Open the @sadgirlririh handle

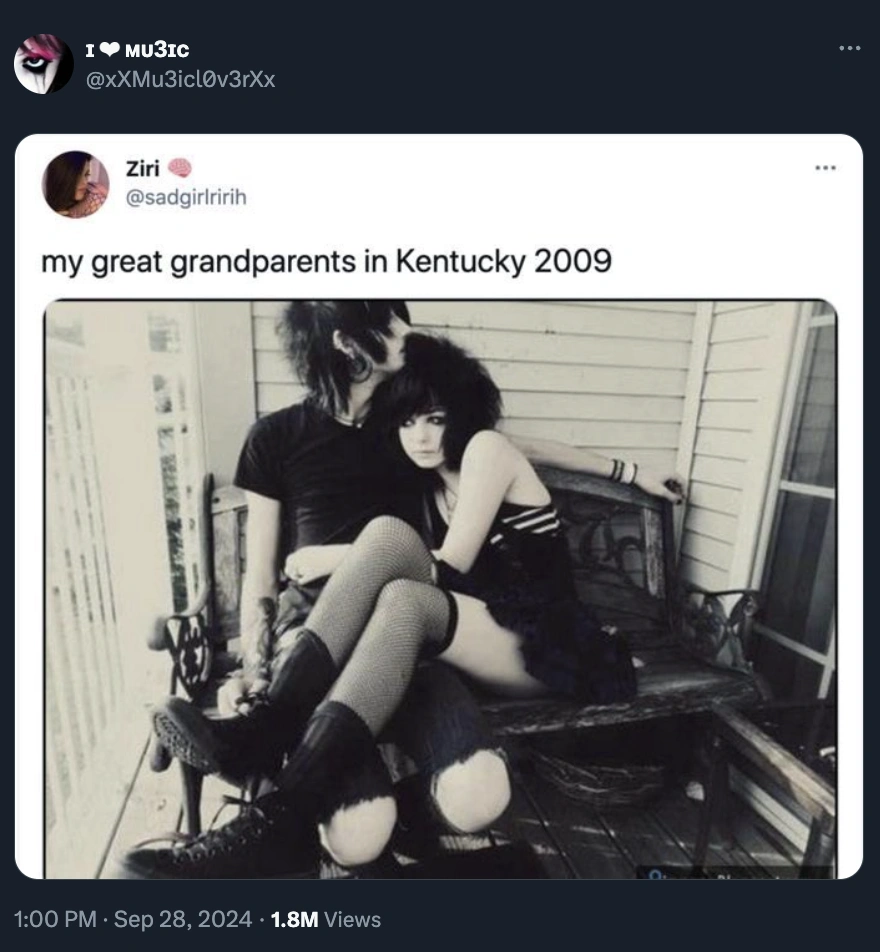[186, 197]
